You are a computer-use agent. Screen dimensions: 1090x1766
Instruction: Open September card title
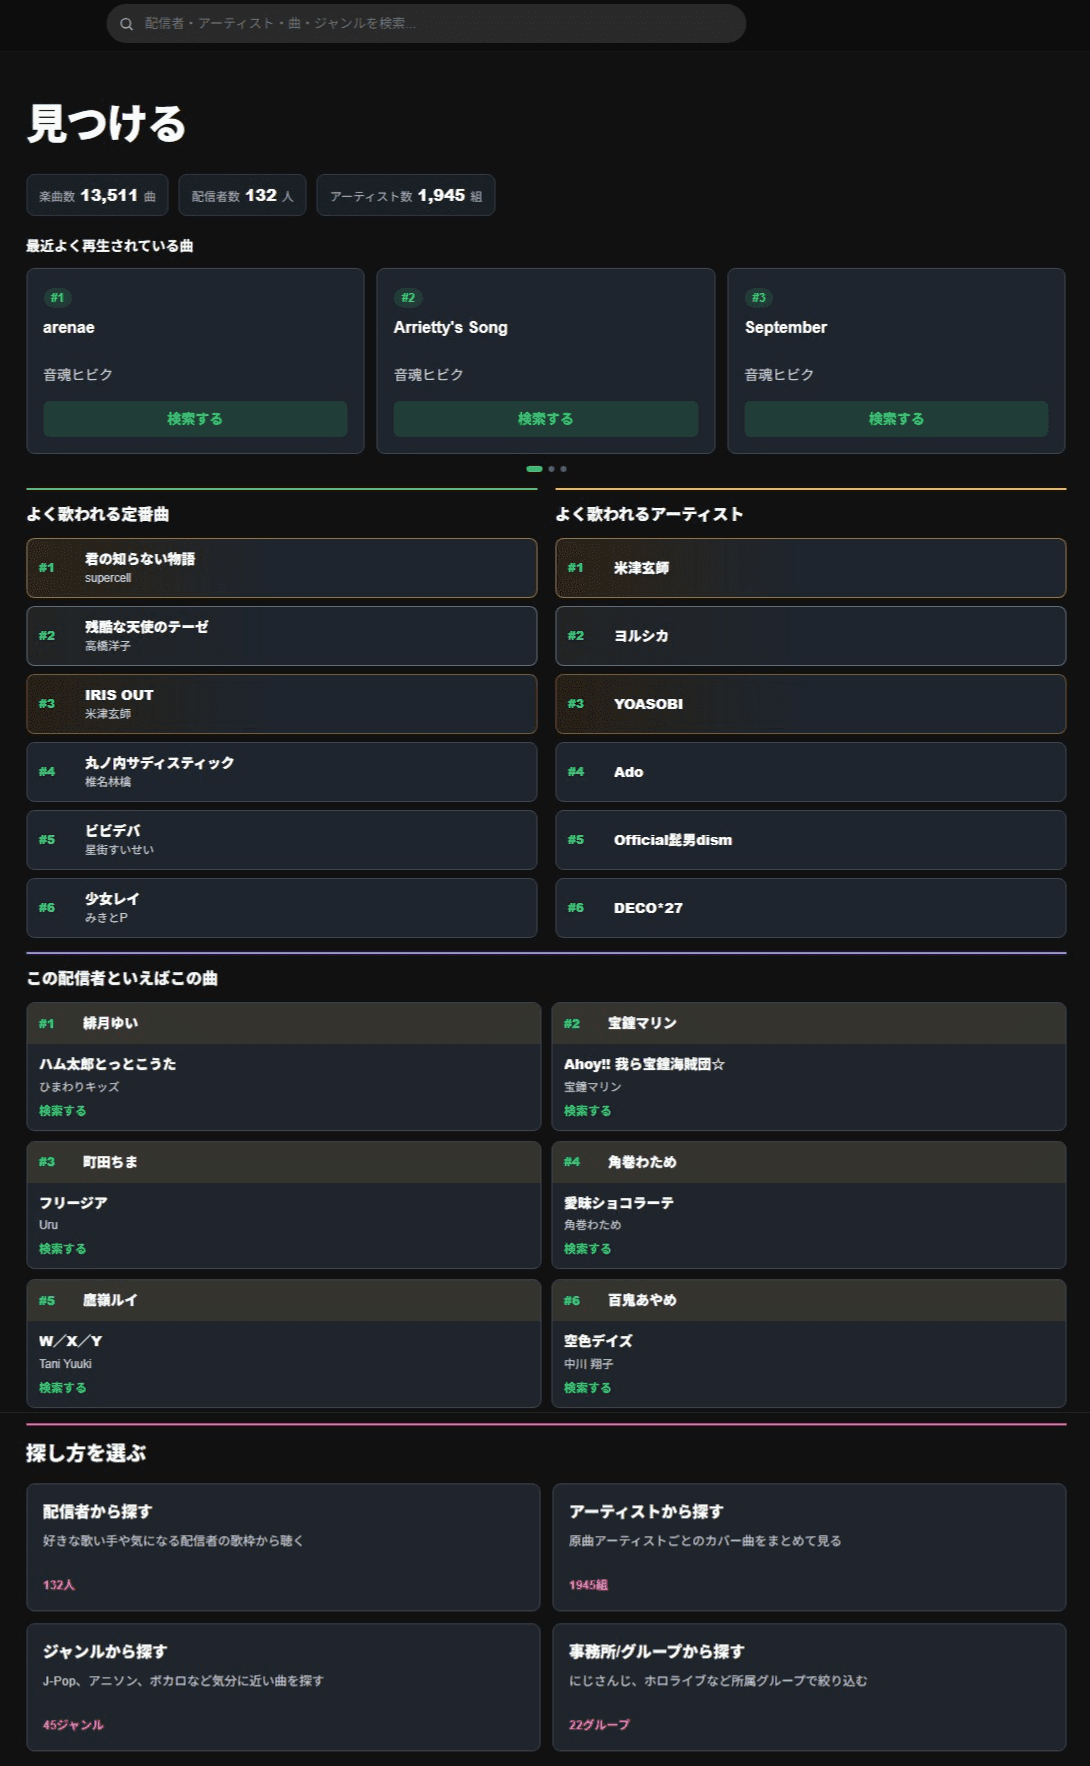coord(786,327)
